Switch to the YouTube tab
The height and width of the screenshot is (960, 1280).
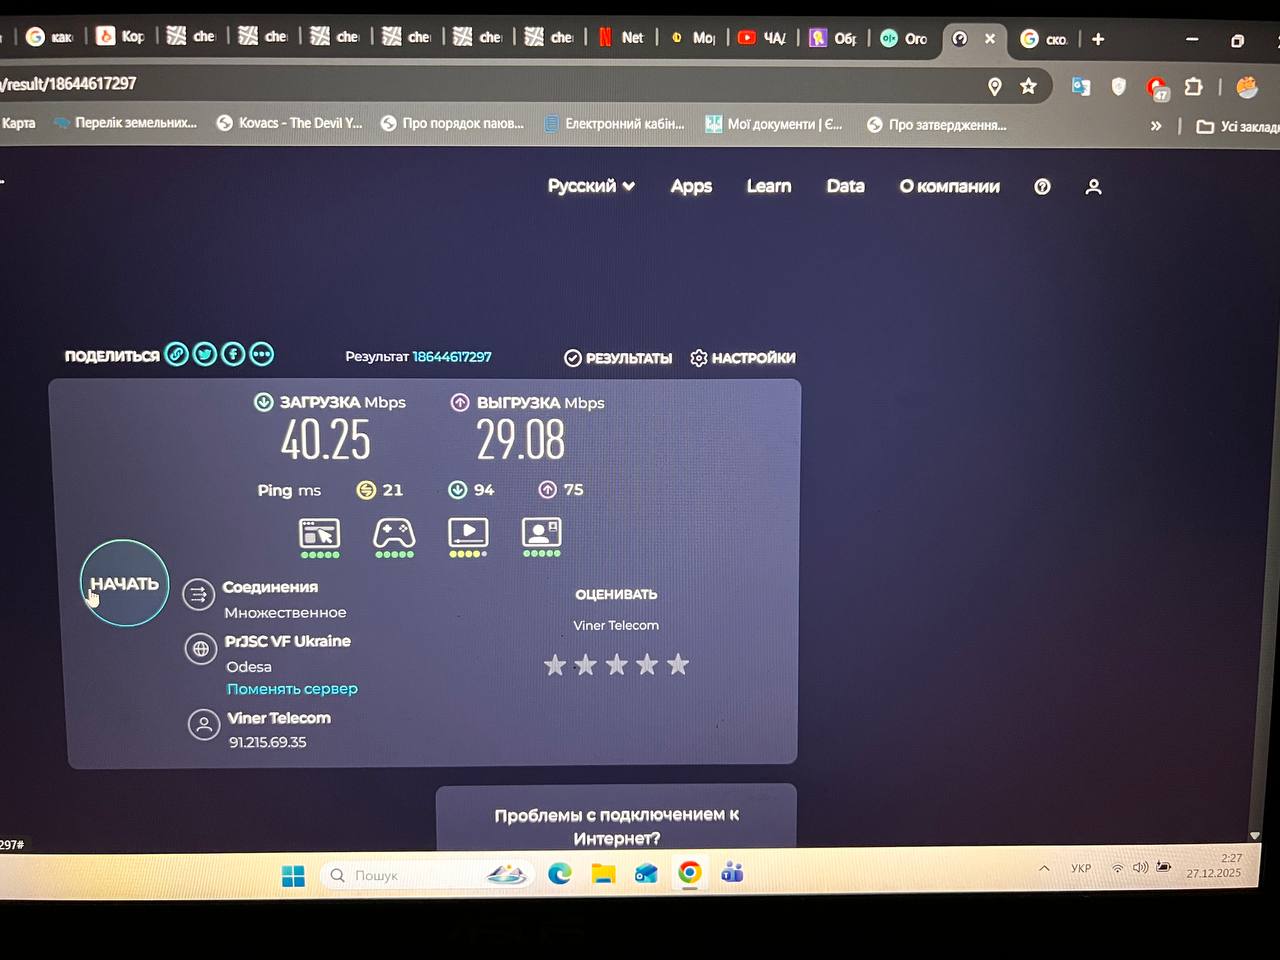click(762, 38)
